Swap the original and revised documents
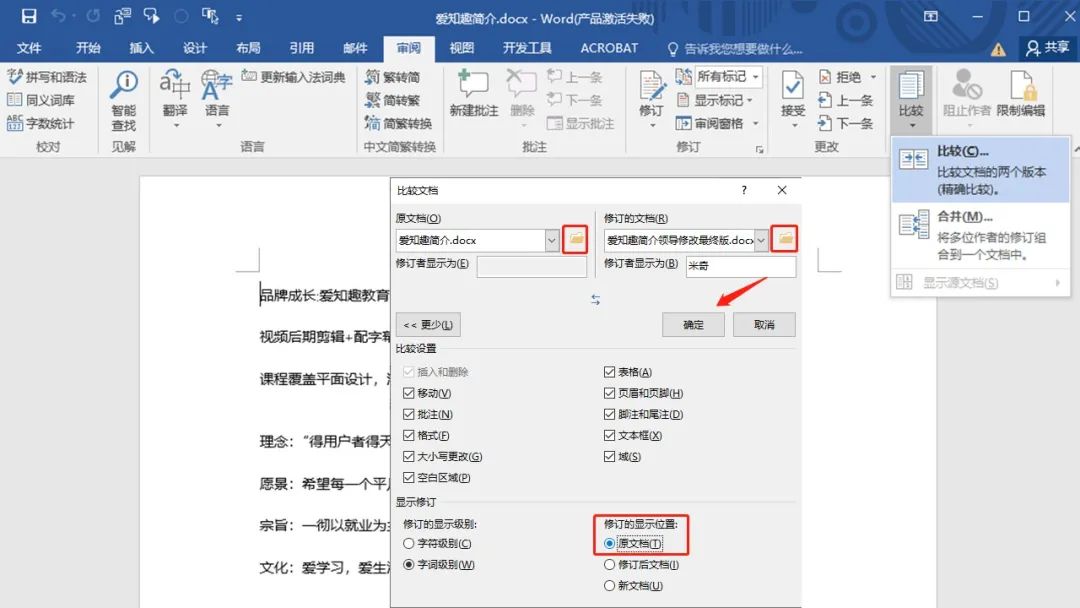Screen dimensions: 1080x608 coord(595,300)
